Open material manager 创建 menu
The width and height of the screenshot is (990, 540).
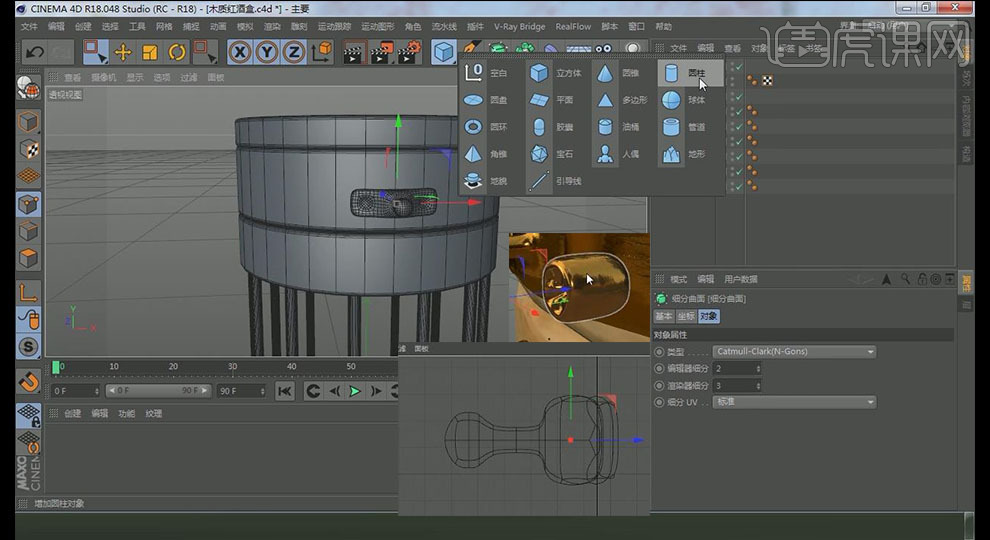click(x=73, y=414)
